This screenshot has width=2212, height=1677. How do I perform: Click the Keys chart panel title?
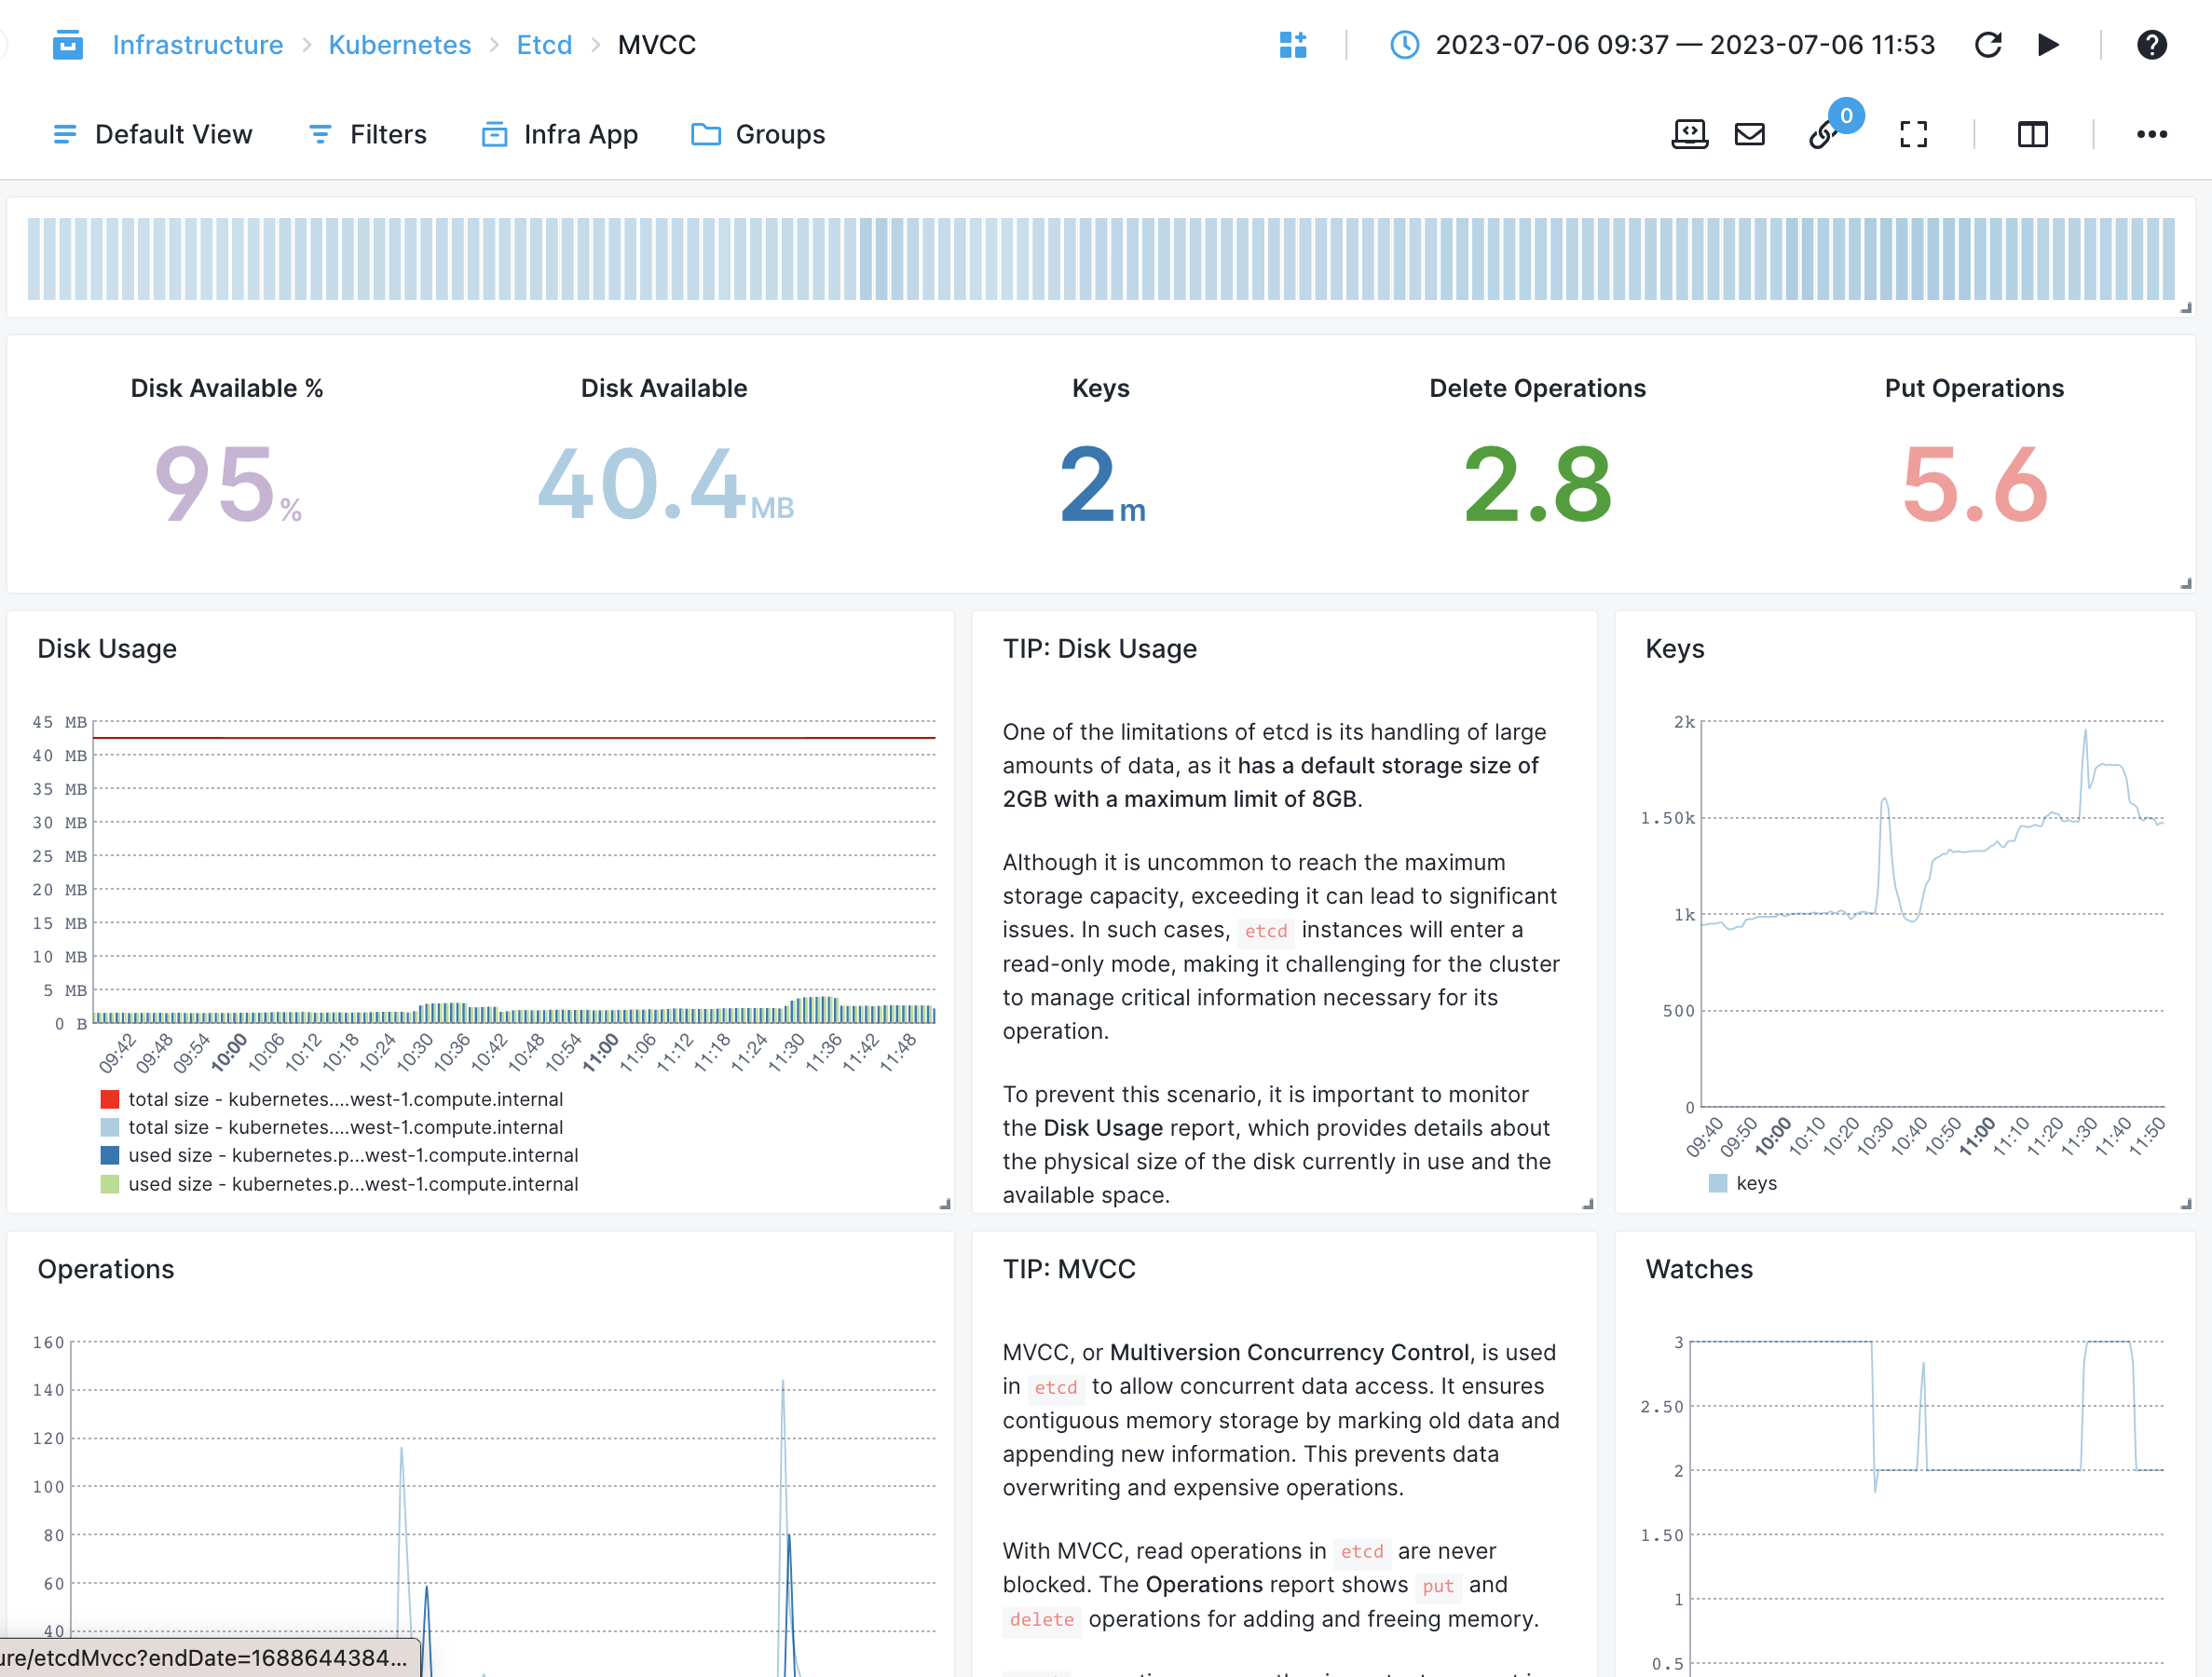point(1674,649)
